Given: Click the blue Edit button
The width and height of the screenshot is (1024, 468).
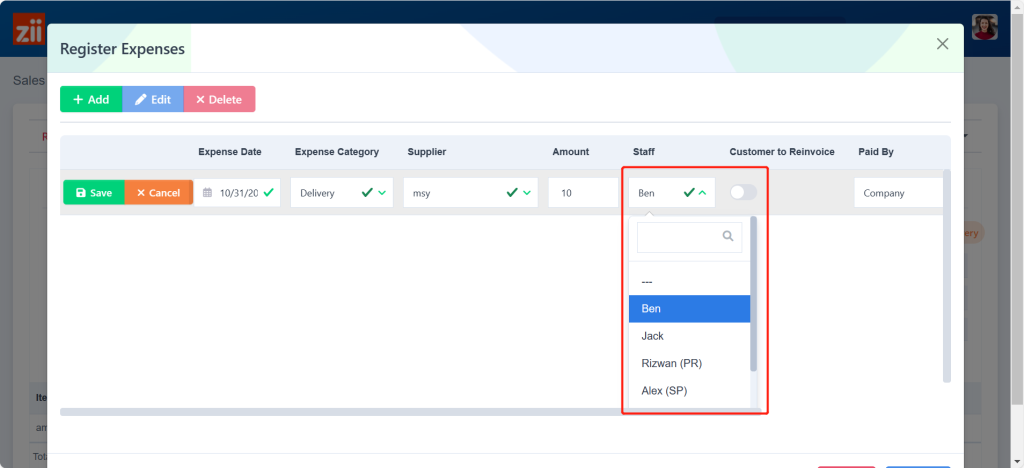Looking at the screenshot, I should click(x=153, y=99).
